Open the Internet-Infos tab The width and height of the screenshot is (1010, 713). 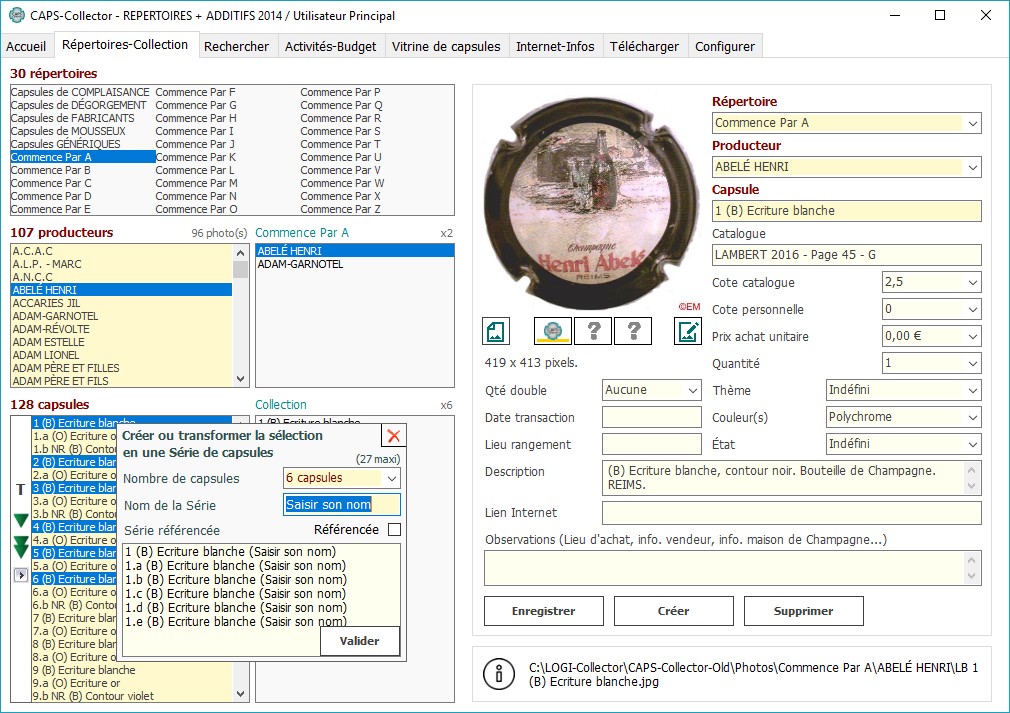[x=555, y=46]
